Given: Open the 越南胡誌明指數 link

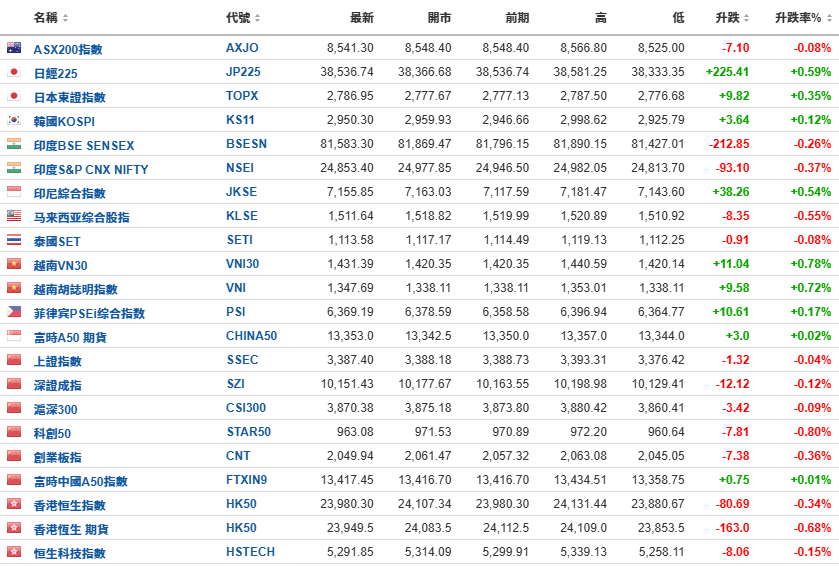Looking at the screenshot, I should (75, 289).
